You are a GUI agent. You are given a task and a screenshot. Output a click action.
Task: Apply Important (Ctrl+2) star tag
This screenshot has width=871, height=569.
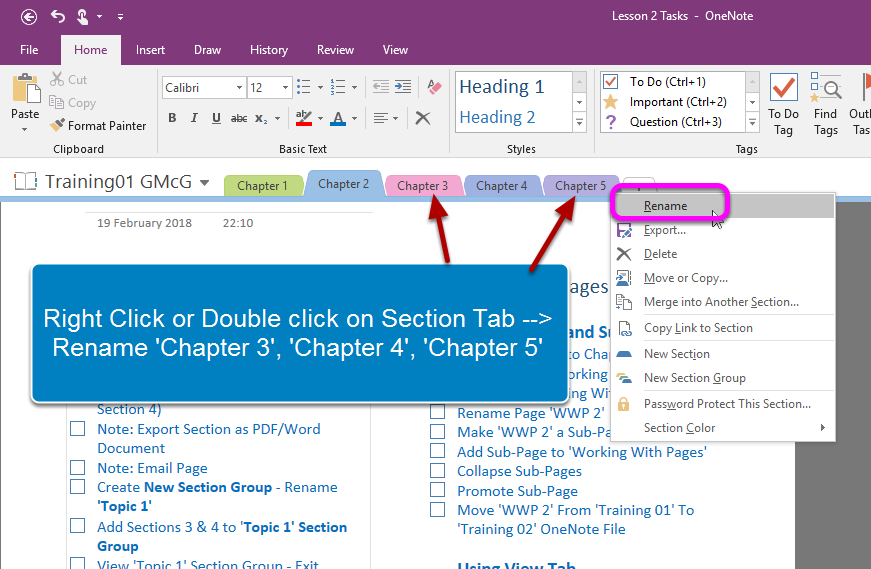673,102
